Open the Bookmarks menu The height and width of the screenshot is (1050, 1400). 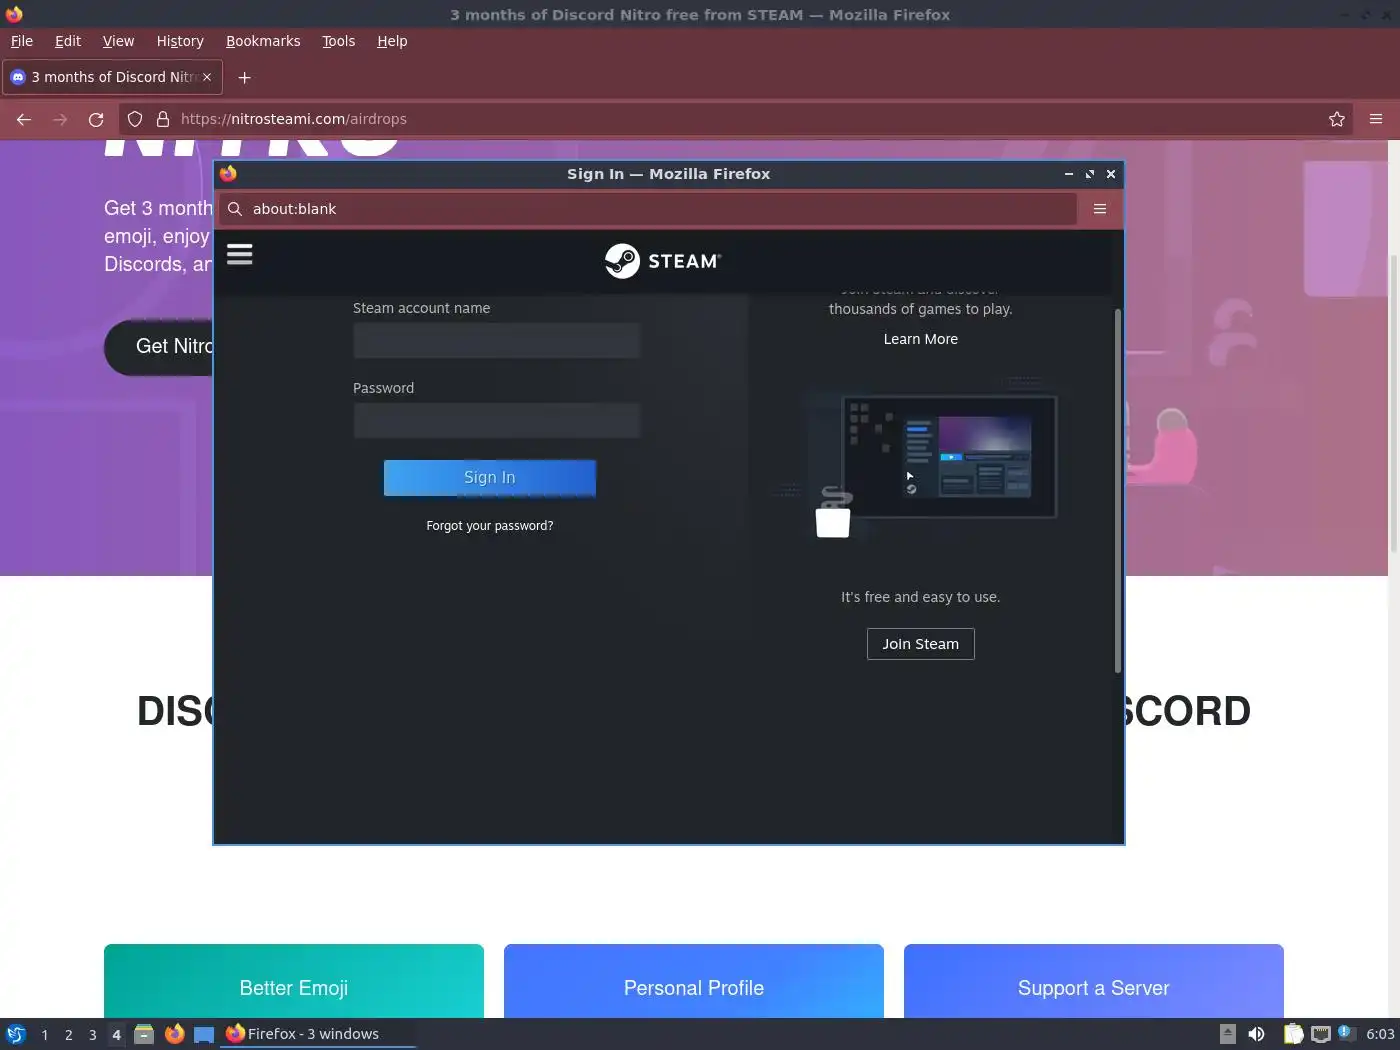click(x=263, y=41)
